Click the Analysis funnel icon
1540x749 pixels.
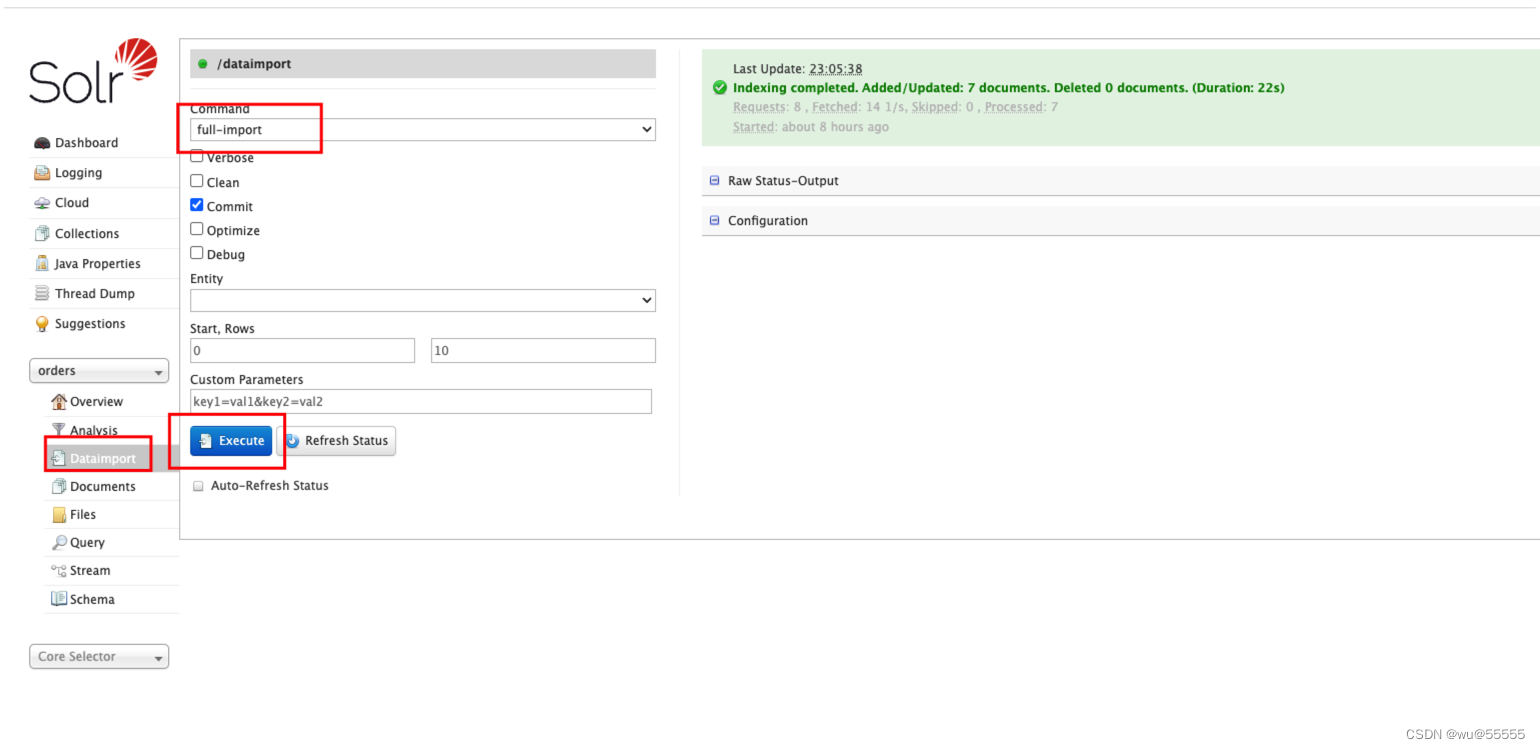coord(59,430)
